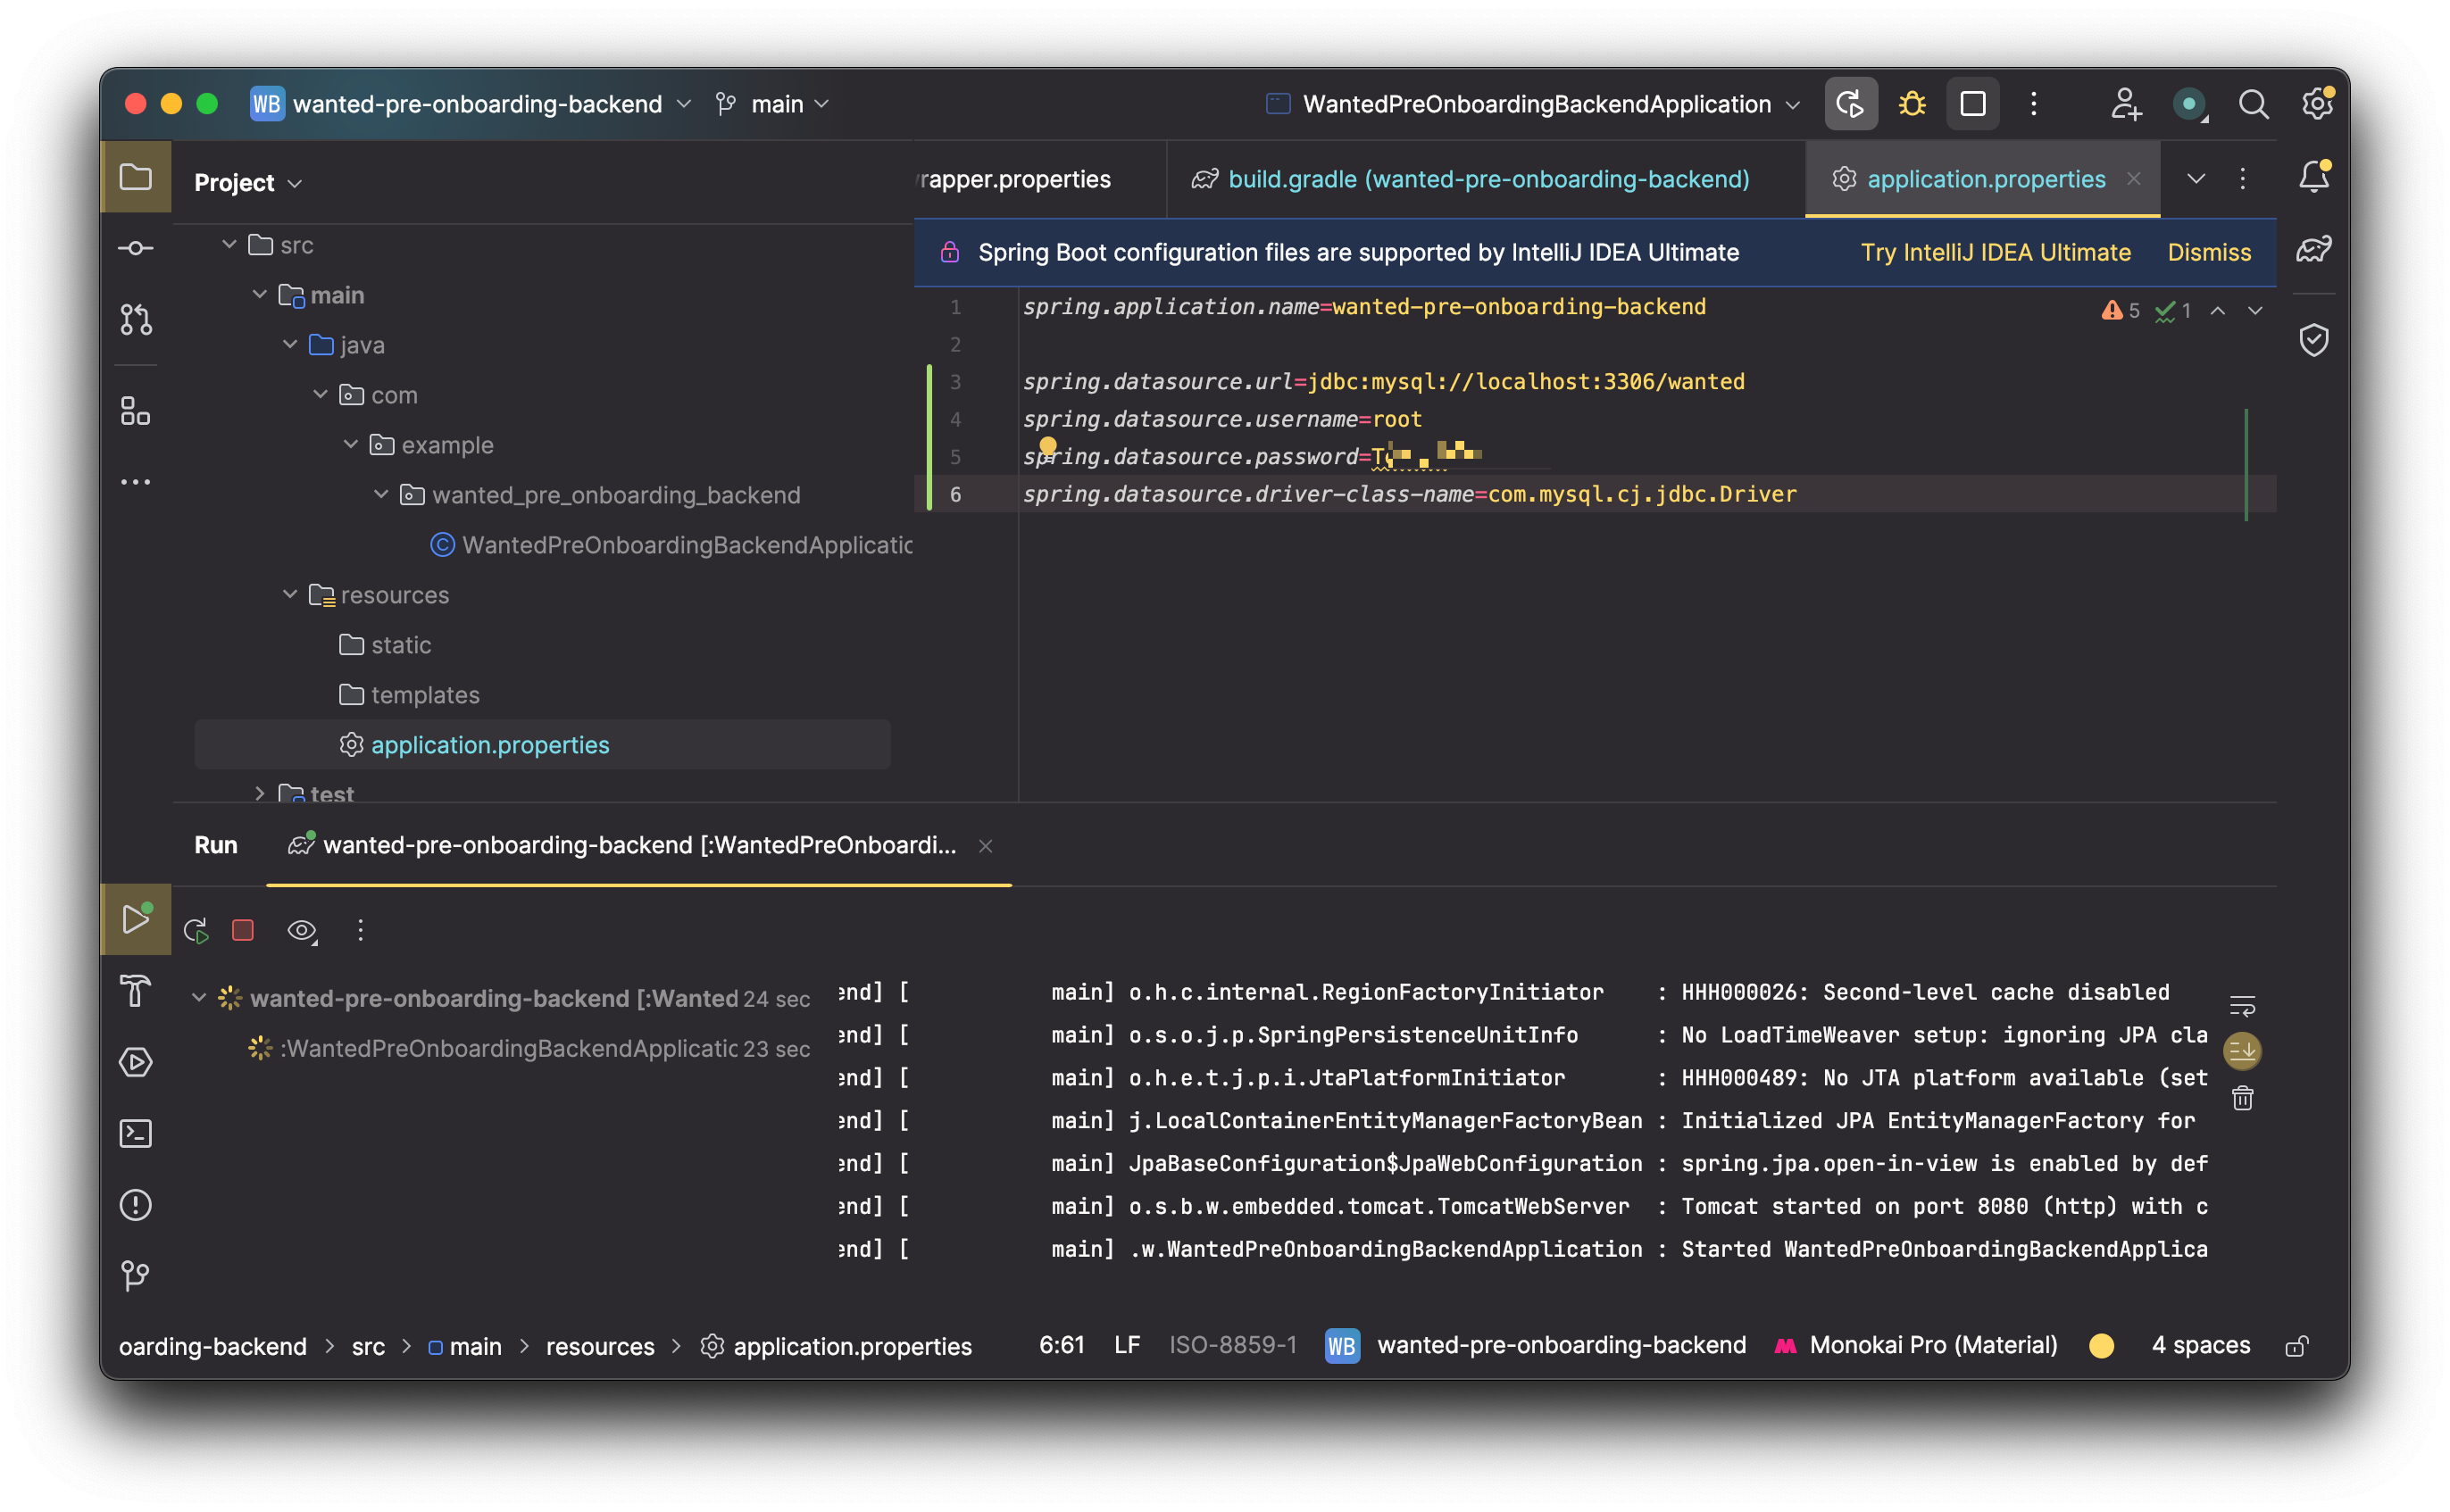Open the Gradle tool window on right
This screenshot has height=1512, width=2450.
2314,248
